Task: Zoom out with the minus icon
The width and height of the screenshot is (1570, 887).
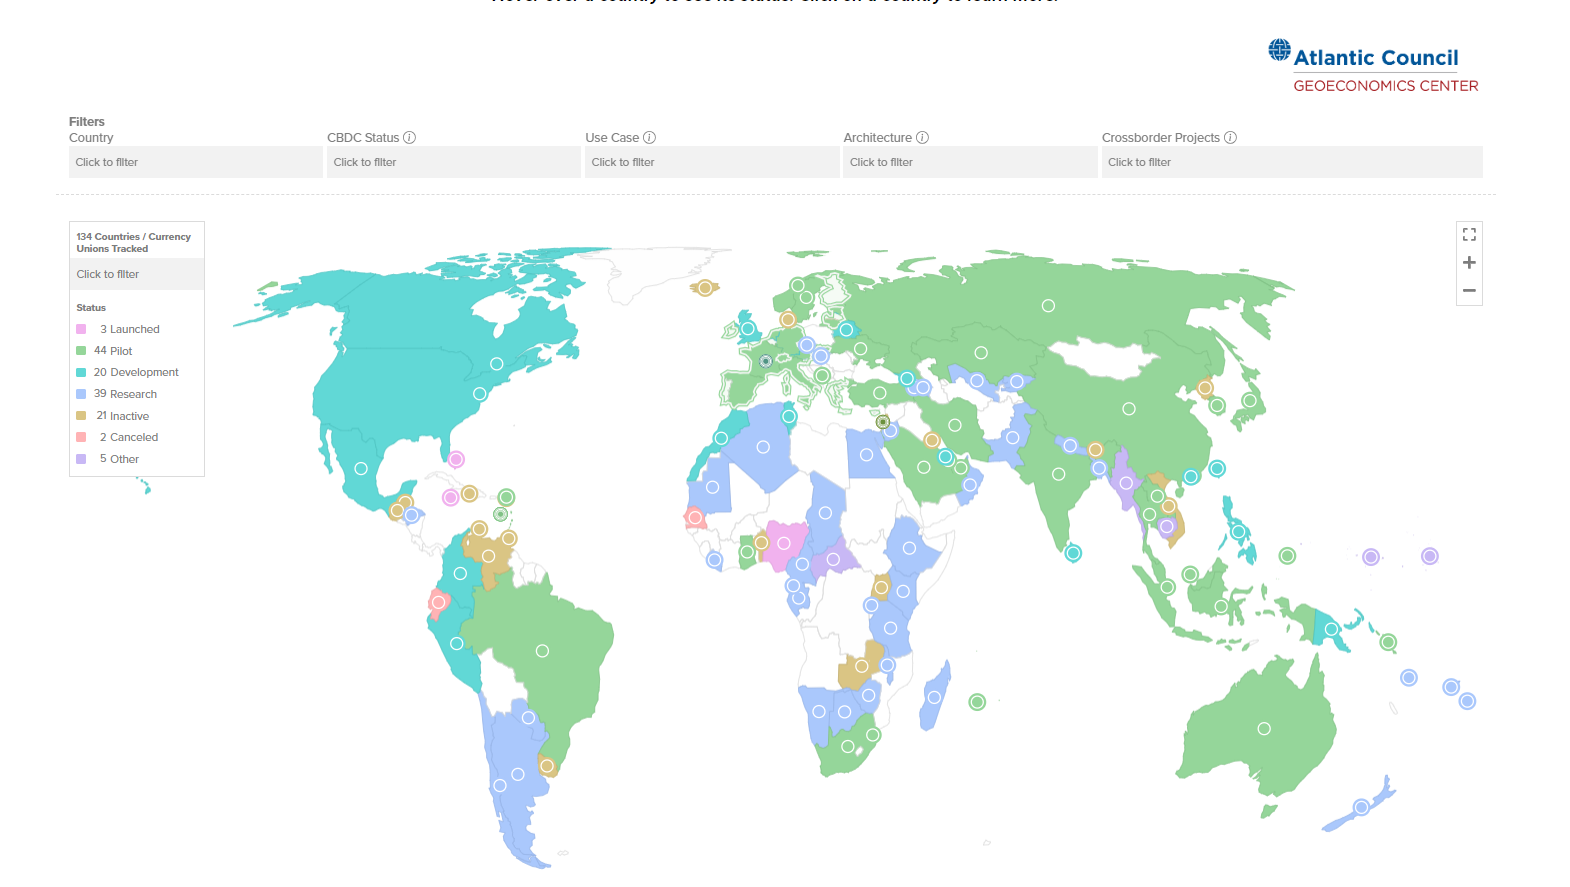Action: pyautogui.click(x=1469, y=291)
